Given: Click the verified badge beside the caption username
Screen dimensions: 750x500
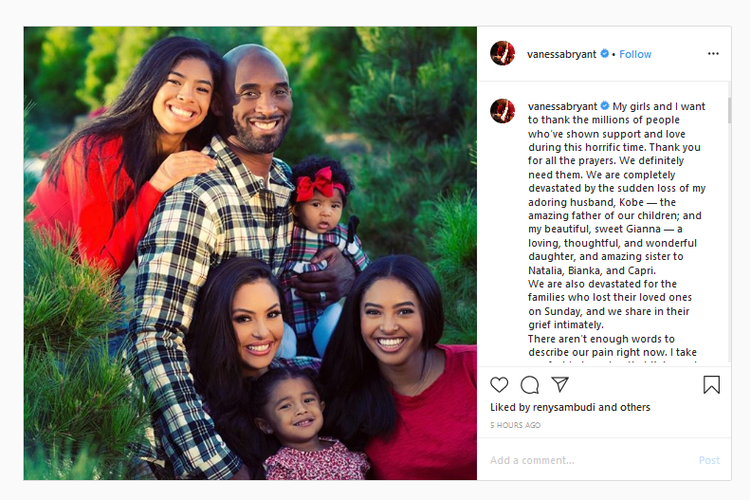Looking at the screenshot, I should point(605,106).
